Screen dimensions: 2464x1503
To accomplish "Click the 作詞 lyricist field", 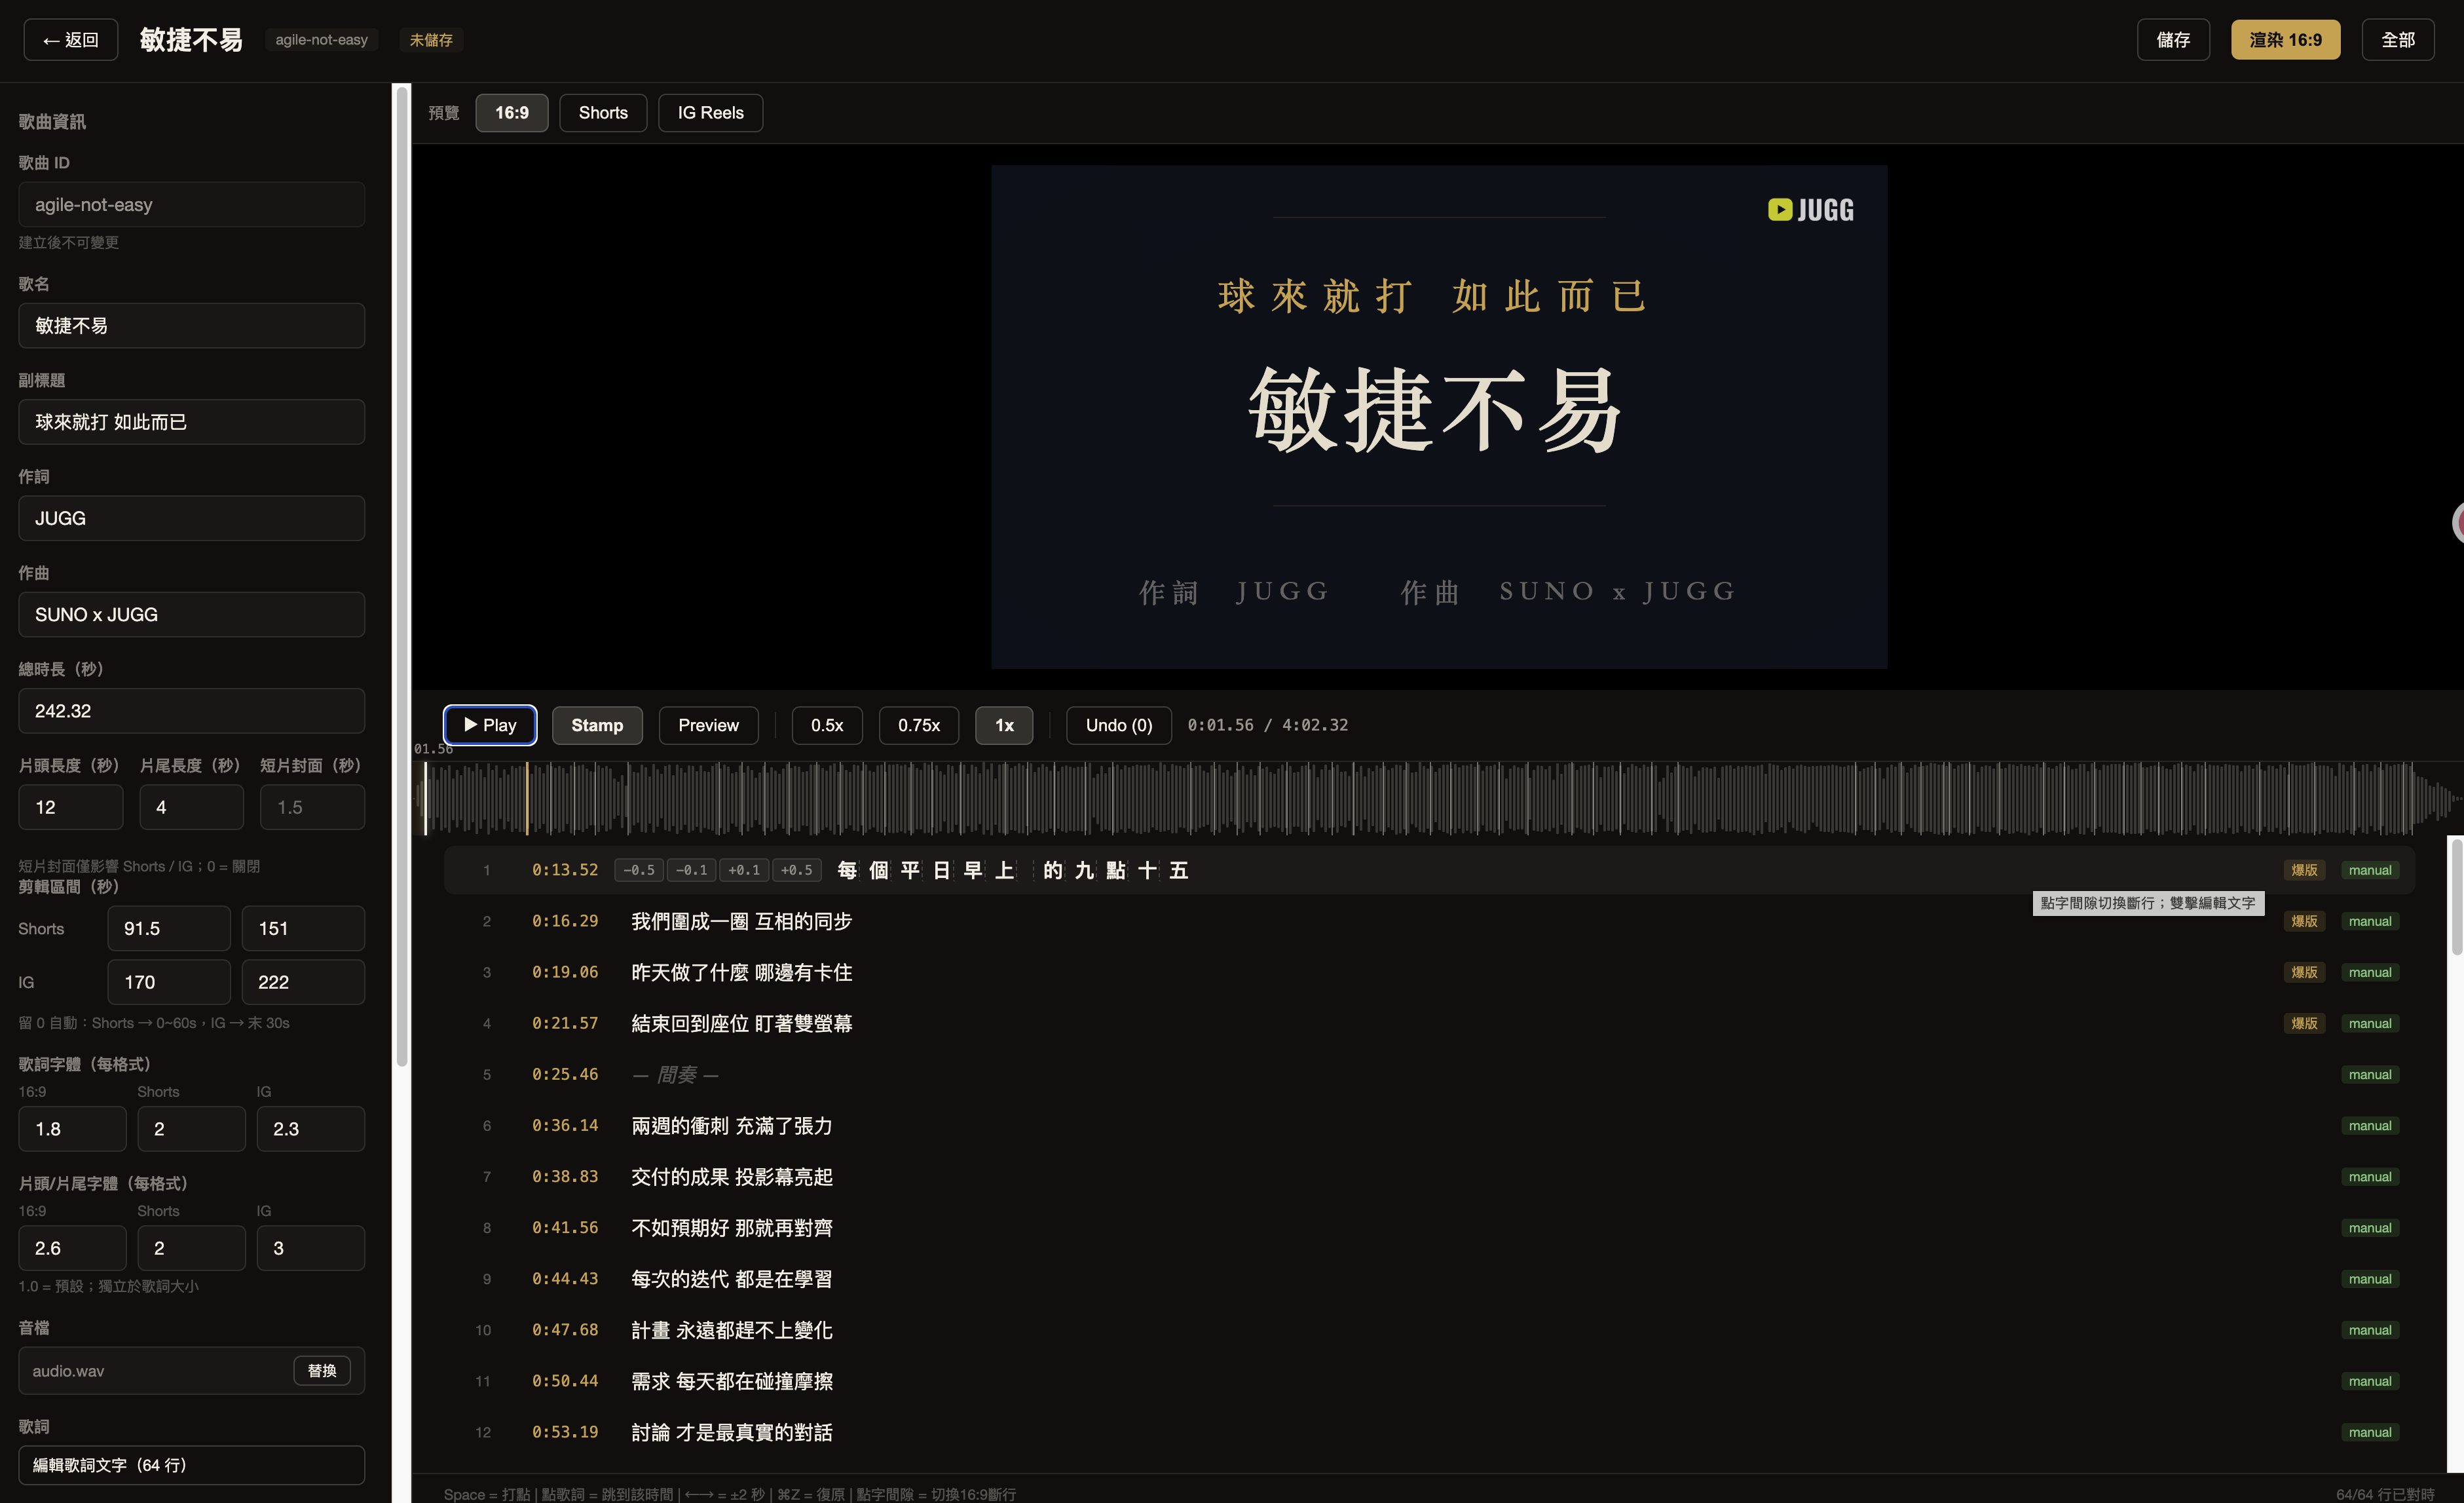I will [x=191, y=518].
